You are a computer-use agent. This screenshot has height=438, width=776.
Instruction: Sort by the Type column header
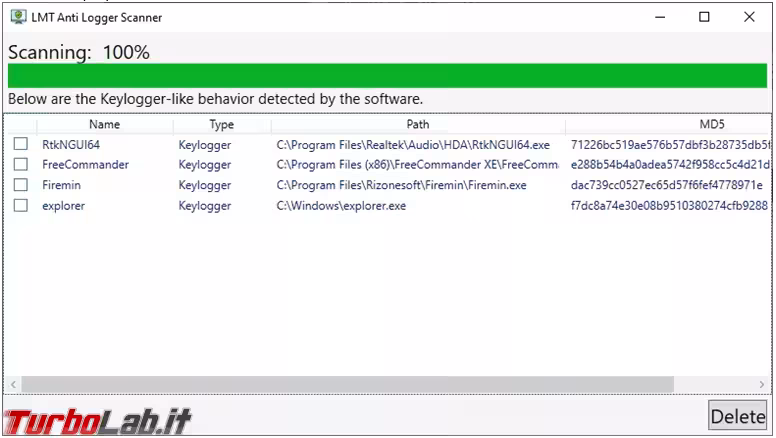coord(221,124)
